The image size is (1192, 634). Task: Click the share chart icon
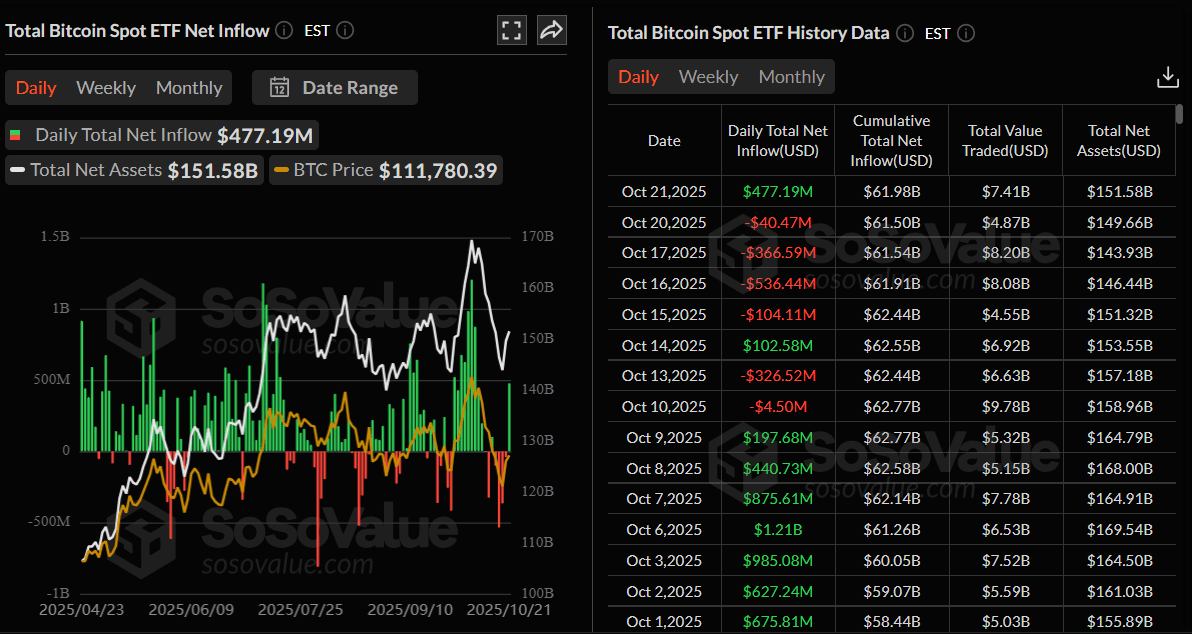pos(551,30)
